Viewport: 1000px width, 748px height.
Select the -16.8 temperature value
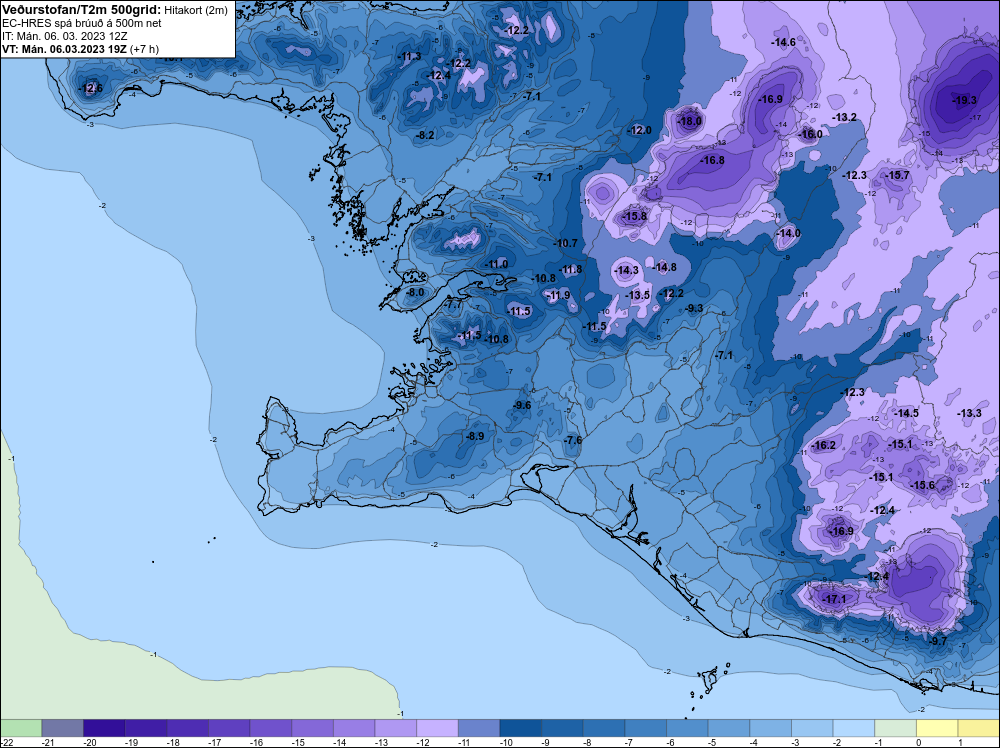tap(712, 161)
